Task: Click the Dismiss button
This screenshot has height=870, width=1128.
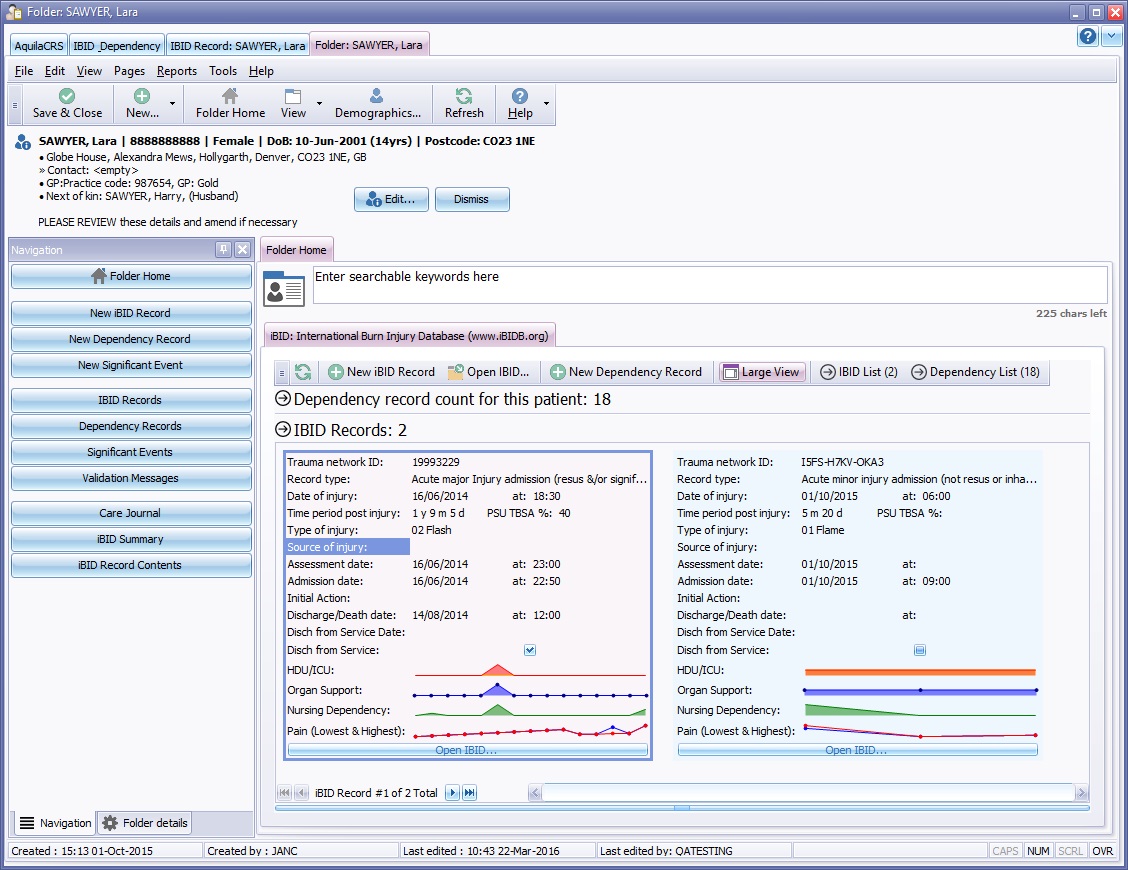Action: click(x=471, y=199)
